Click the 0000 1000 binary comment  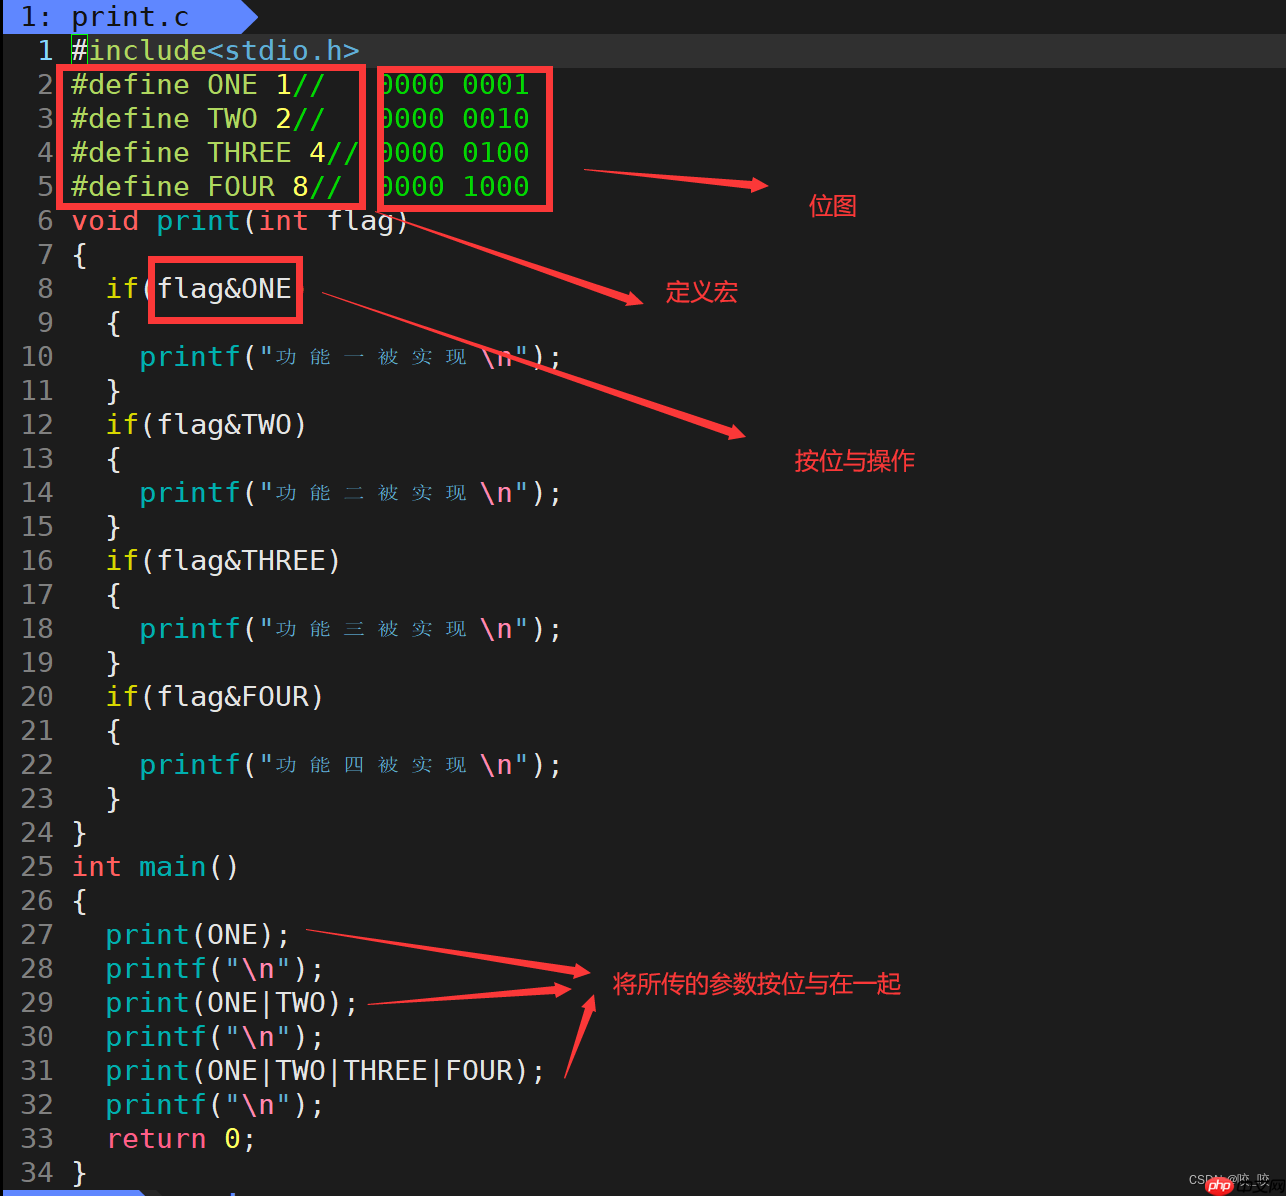[455, 187]
